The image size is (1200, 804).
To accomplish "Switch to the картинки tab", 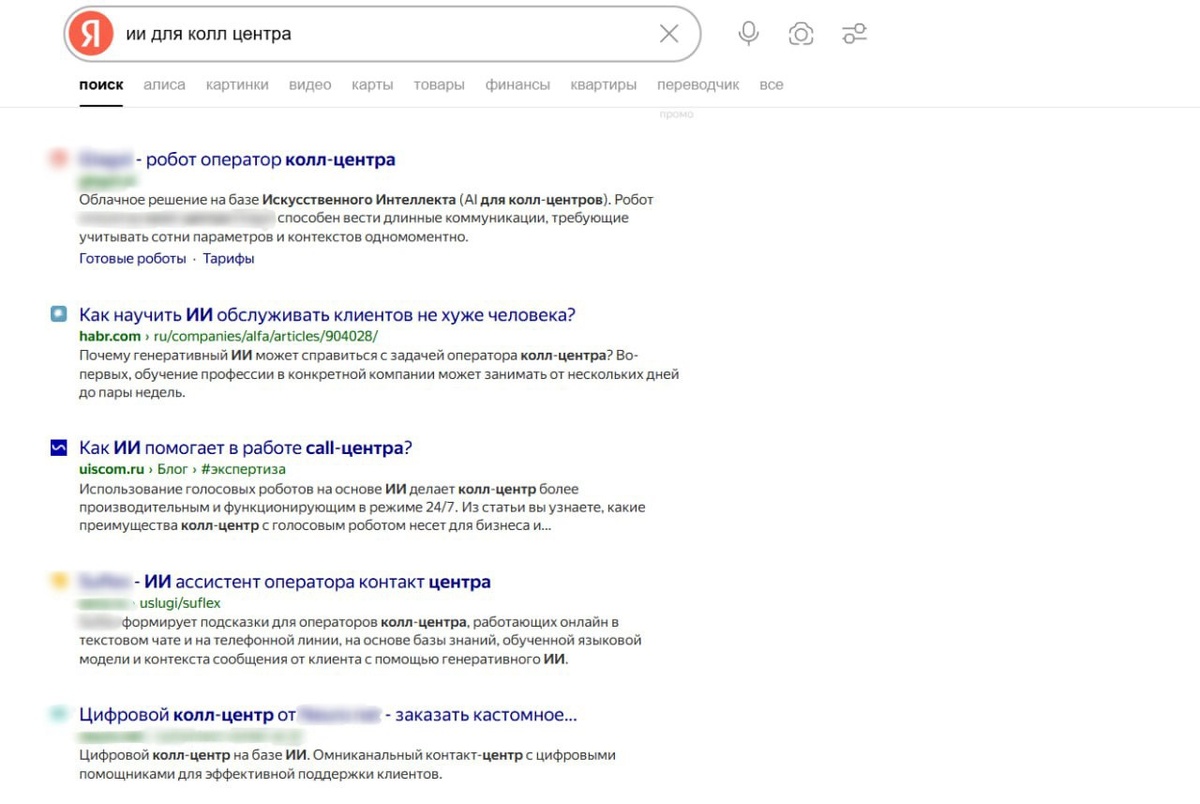I will [237, 85].
